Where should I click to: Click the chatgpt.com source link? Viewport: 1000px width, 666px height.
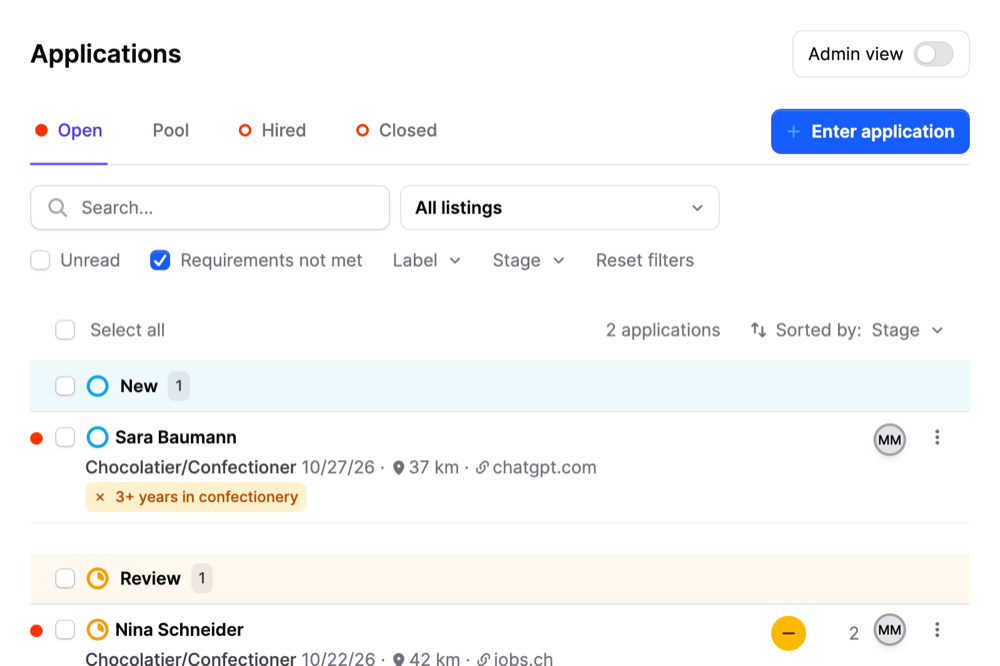(544, 468)
